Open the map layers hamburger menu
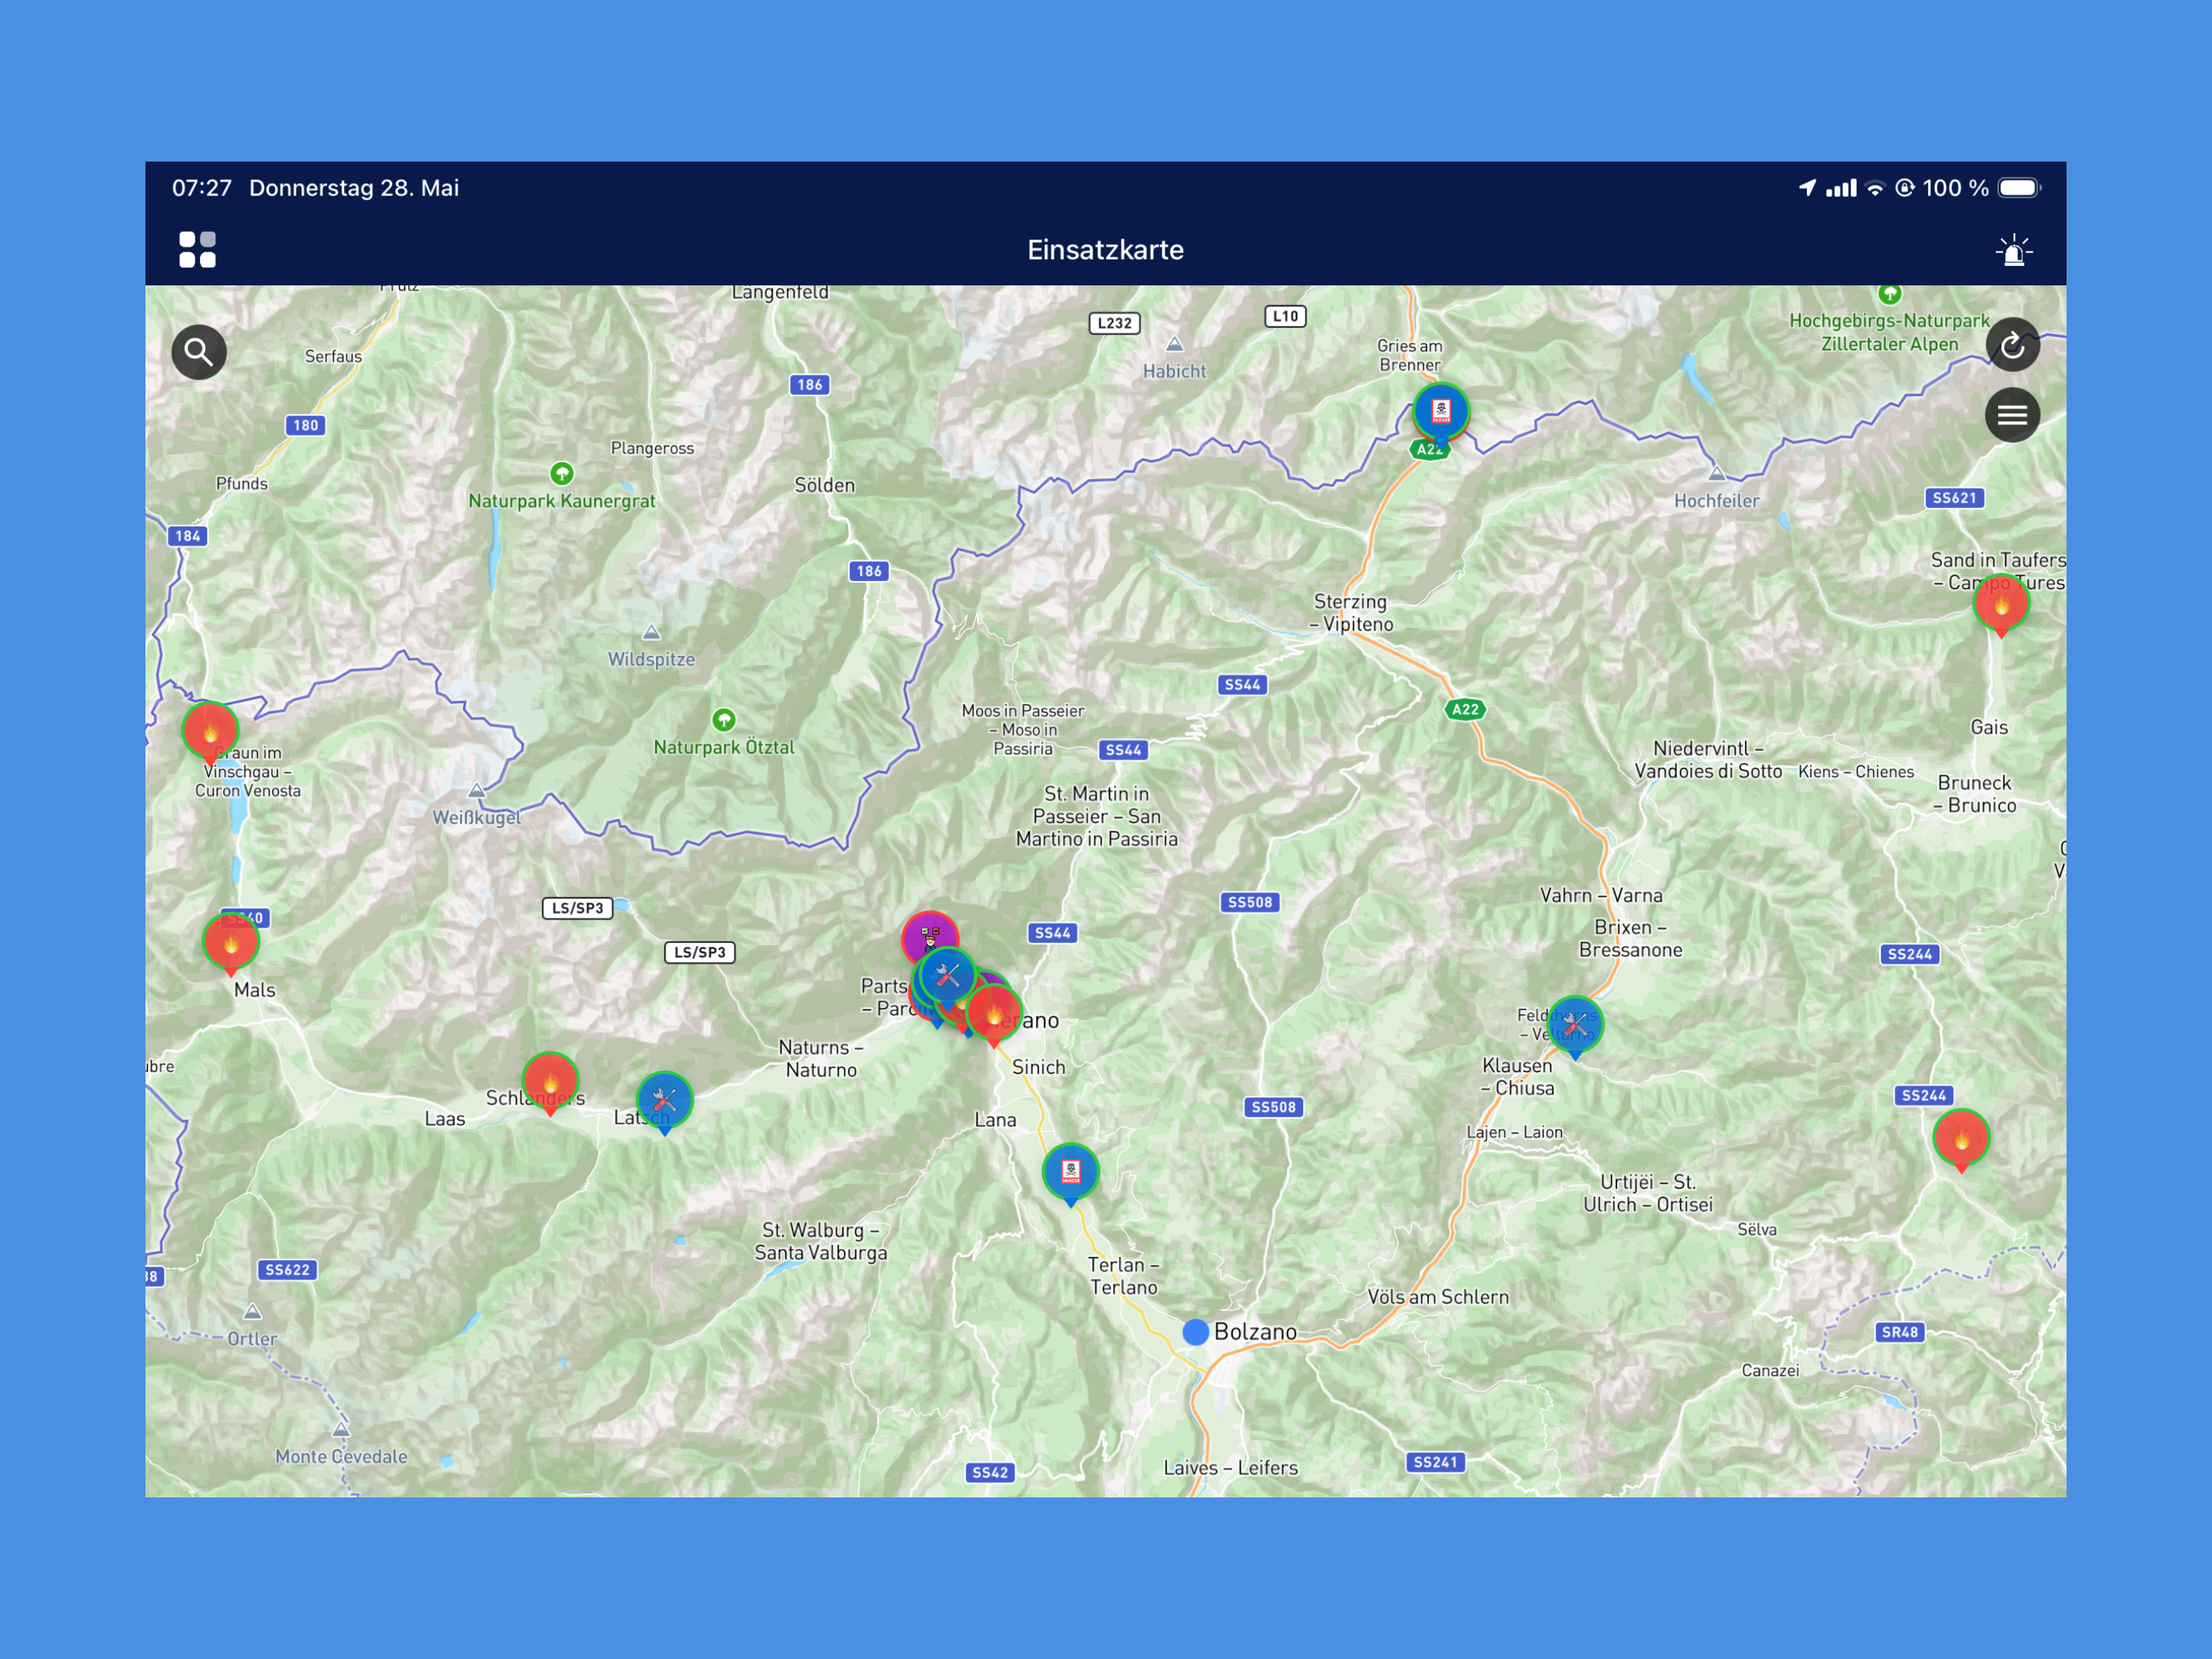The image size is (2212, 1659). coord(2012,415)
